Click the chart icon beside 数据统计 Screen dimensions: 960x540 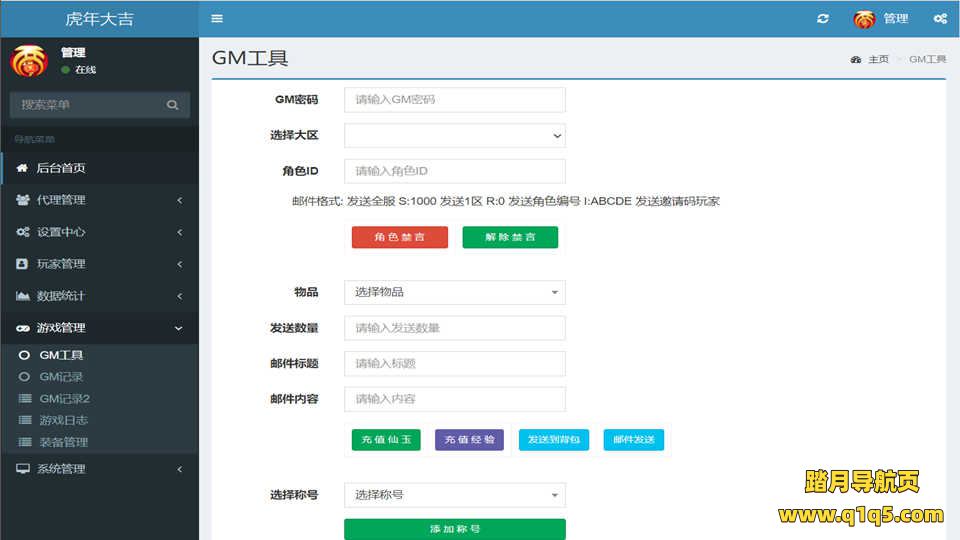[x=22, y=296]
